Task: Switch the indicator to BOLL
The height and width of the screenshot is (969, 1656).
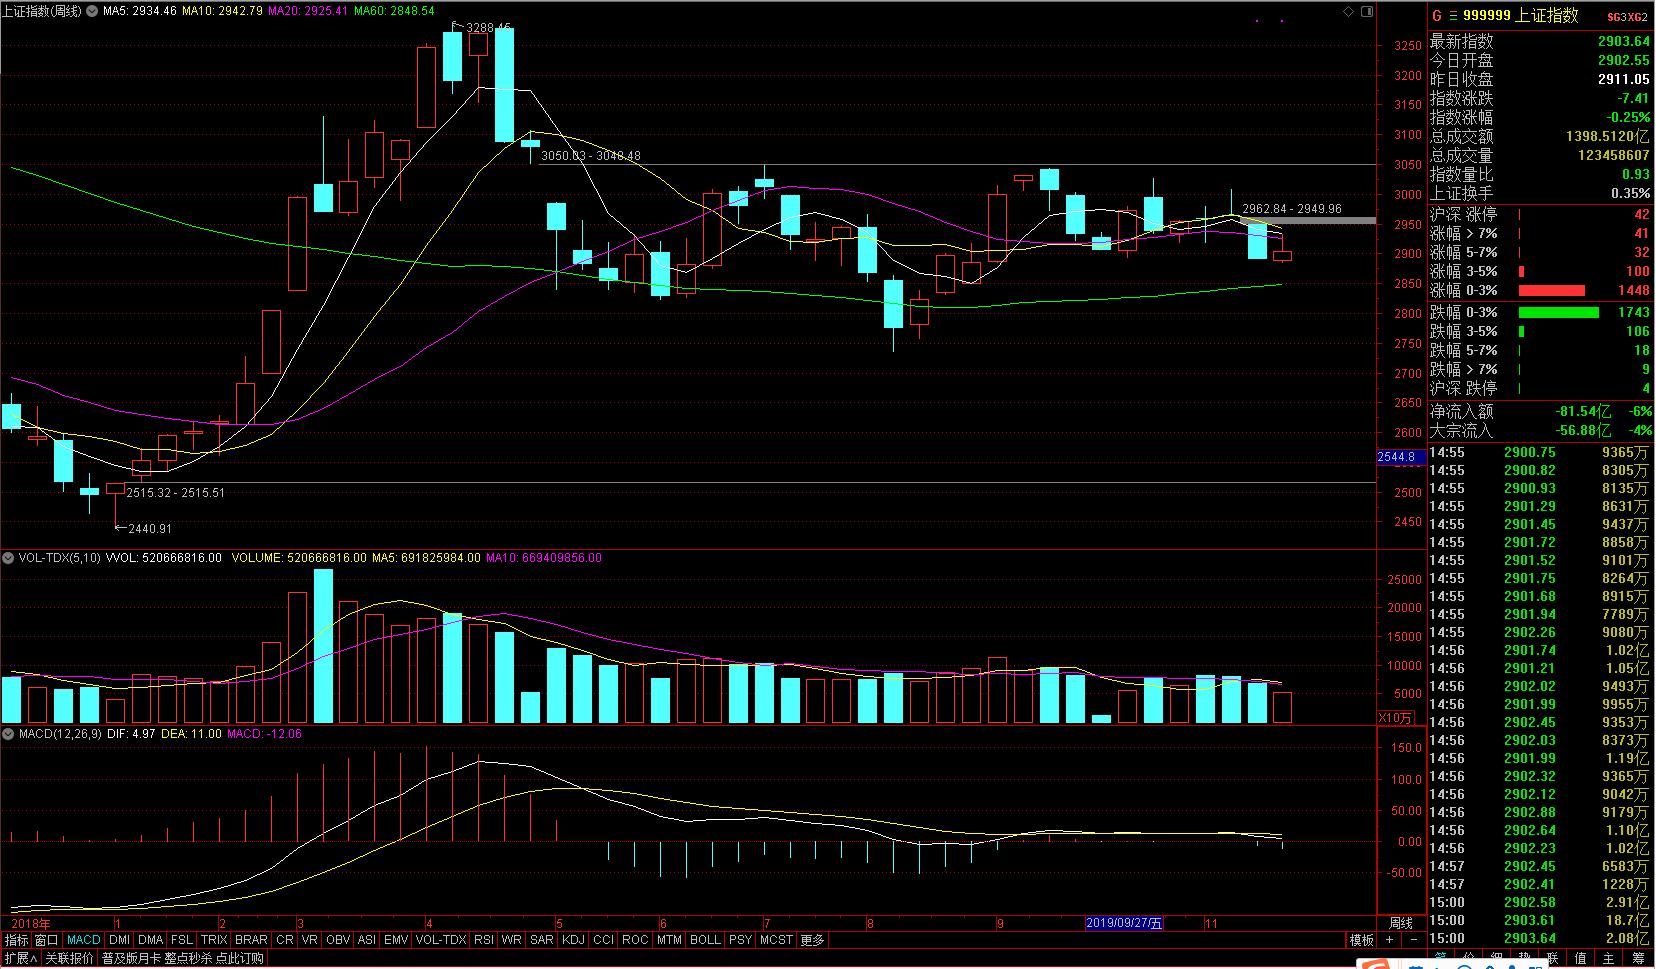Action: click(x=705, y=940)
